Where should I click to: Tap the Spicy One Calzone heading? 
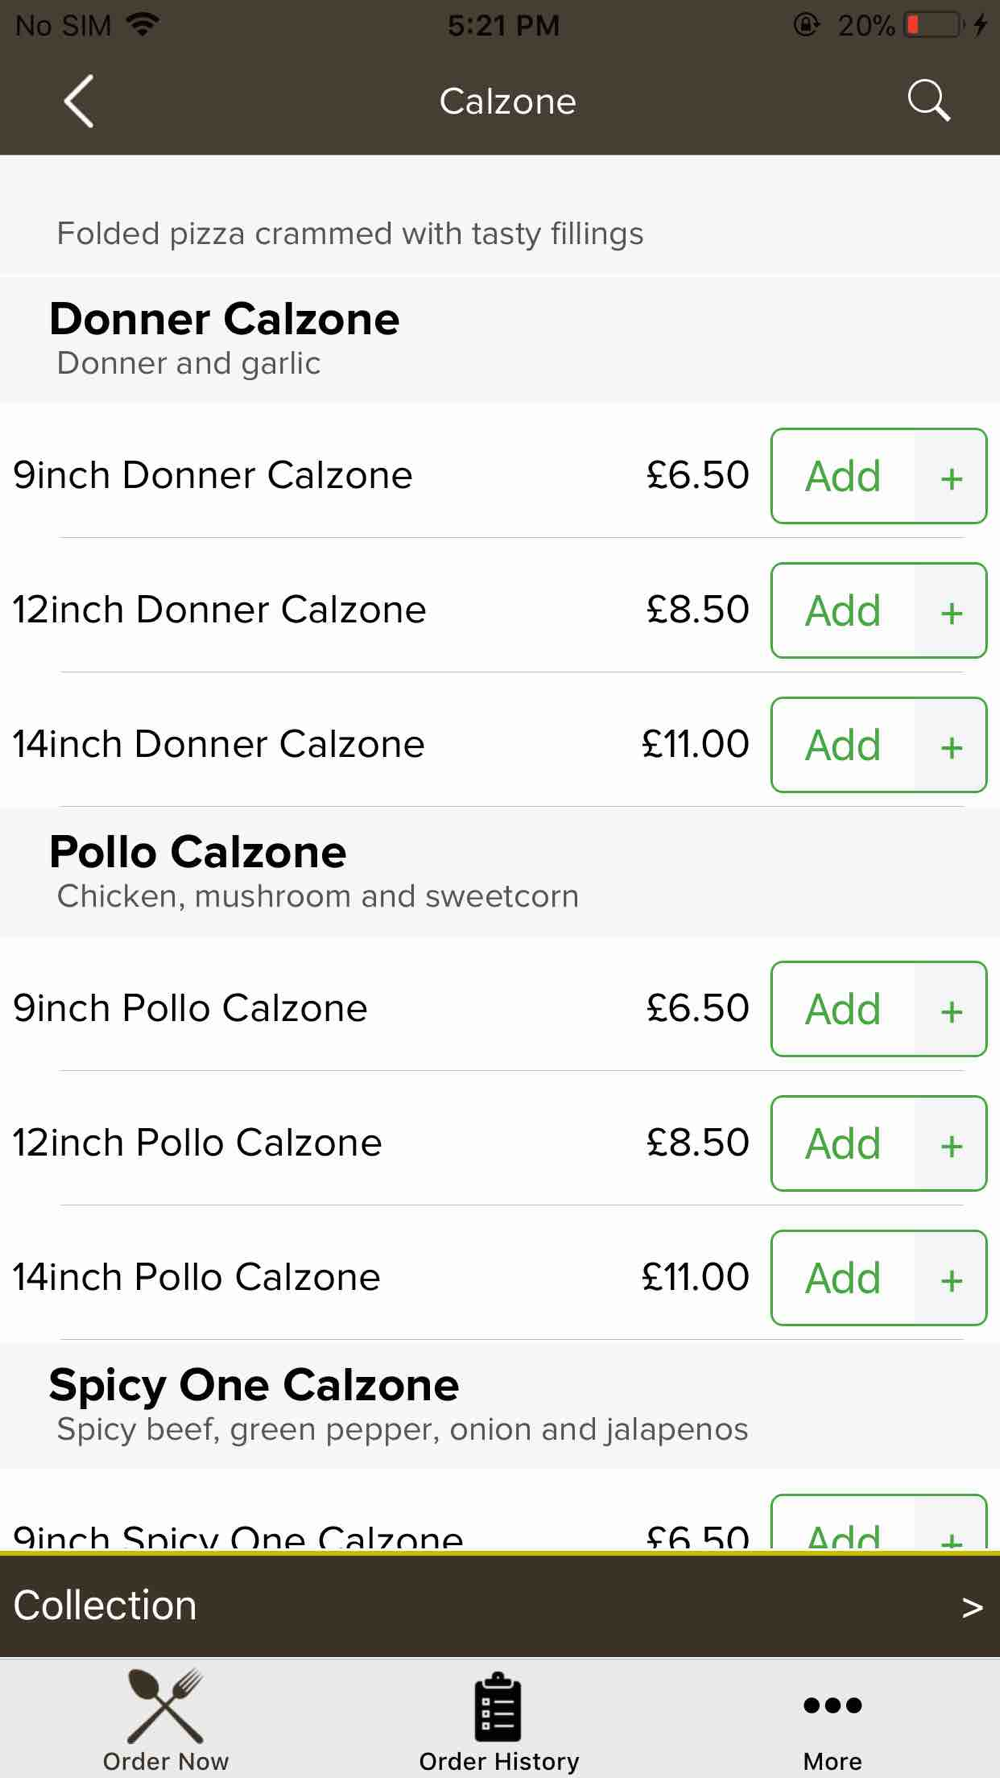[x=254, y=1386]
